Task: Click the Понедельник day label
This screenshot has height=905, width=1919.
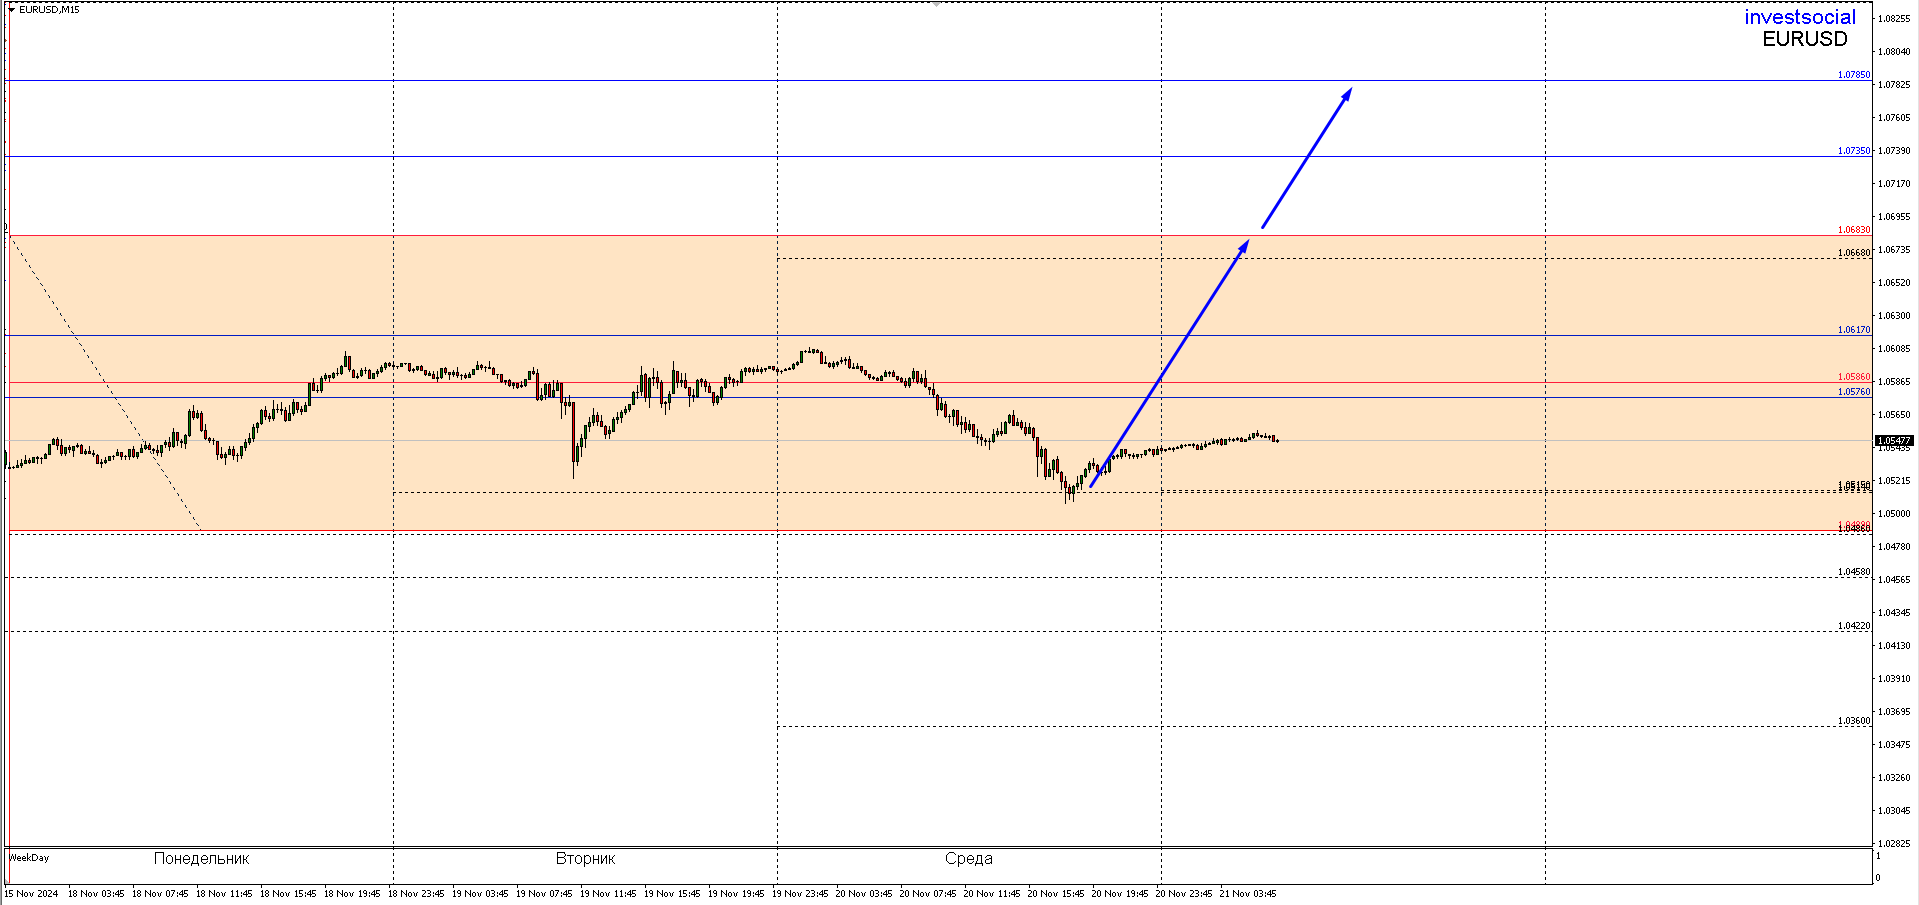Action: tap(201, 859)
